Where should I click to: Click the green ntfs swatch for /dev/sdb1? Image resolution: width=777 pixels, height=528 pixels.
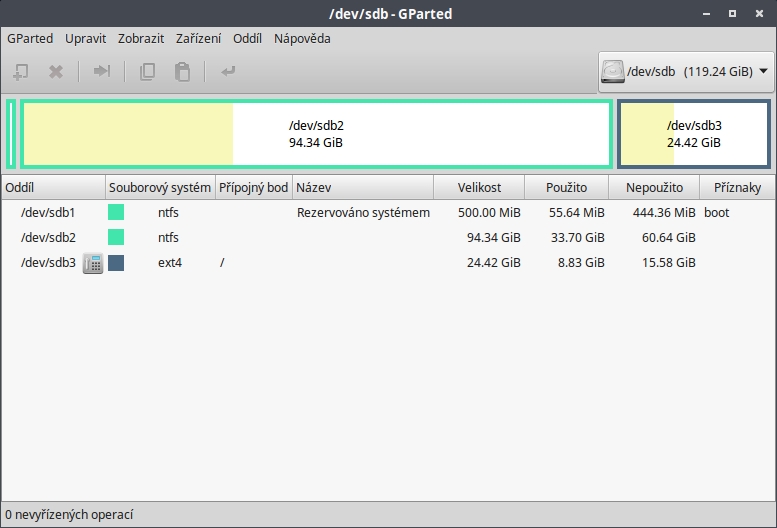[116, 212]
